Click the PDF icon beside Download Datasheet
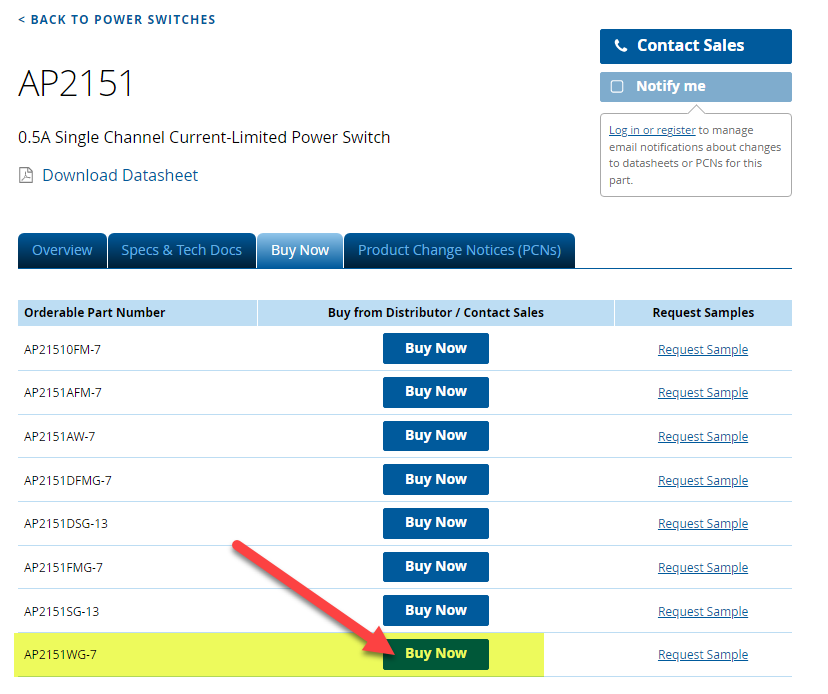828x694 pixels. tap(26, 176)
